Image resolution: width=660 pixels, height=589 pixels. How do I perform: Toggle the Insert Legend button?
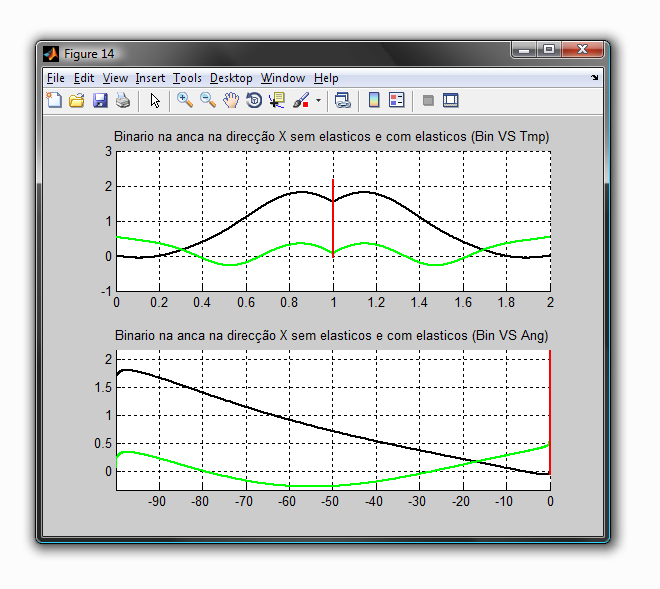(397, 100)
